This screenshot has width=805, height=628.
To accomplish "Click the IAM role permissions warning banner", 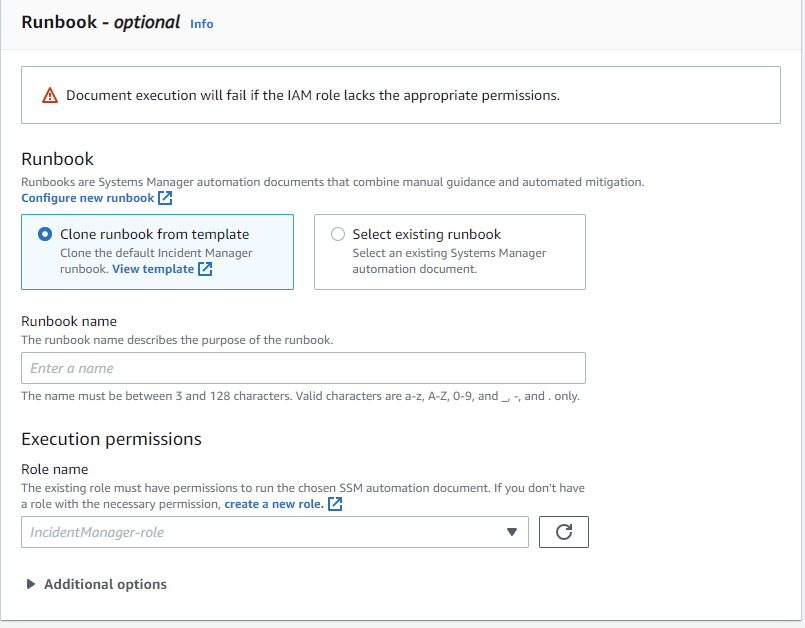I will click(x=401, y=95).
